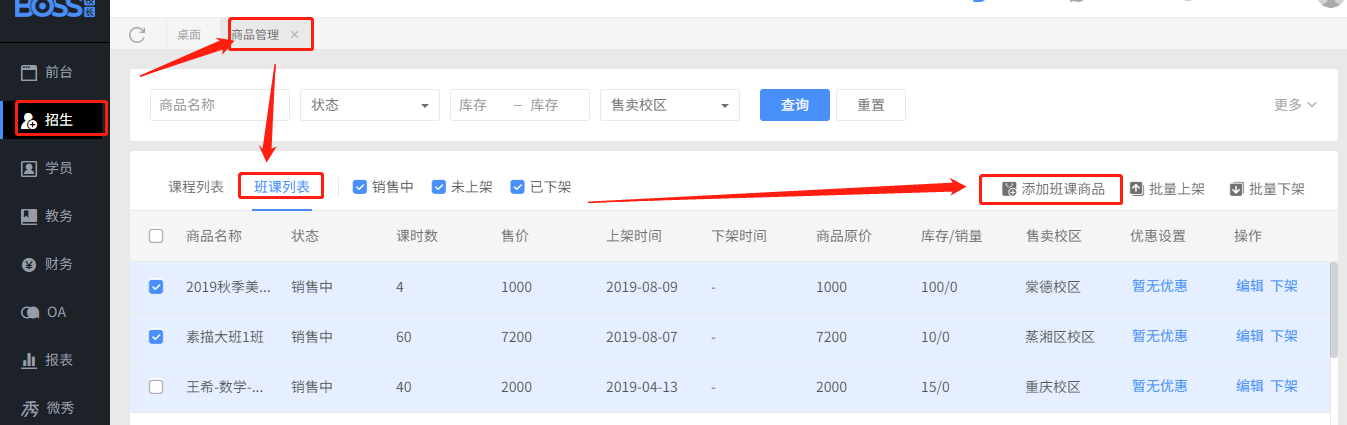Close the 商品管理 tab
Image resolution: width=1347 pixels, height=425 pixels.
pos(294,35)
